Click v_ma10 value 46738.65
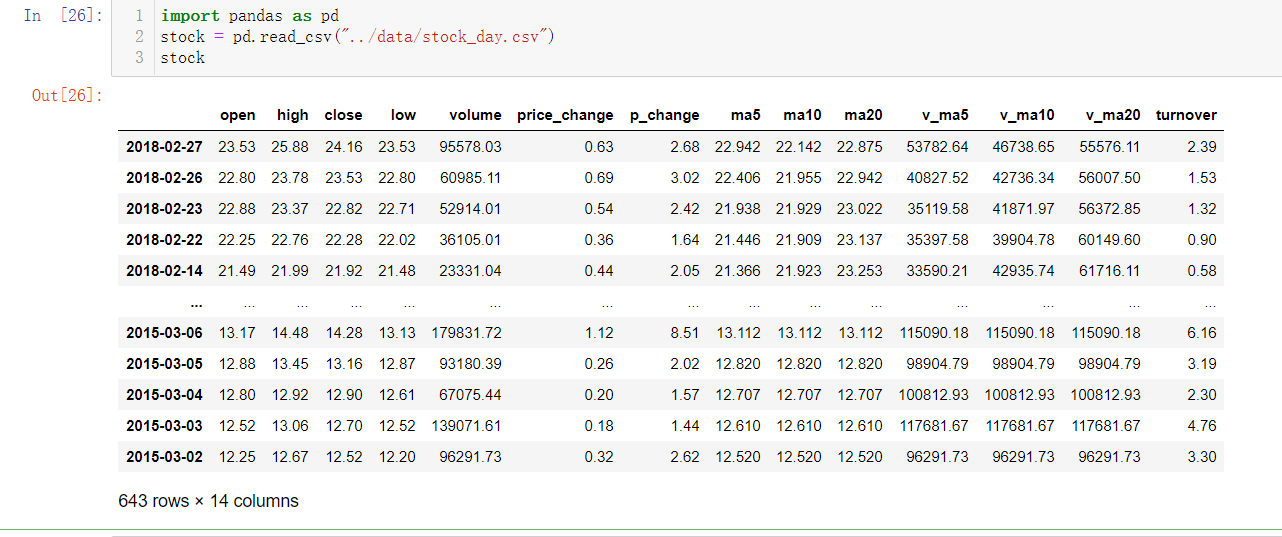This screenshot has width=1282, height=537. [x=1023, y=147]
